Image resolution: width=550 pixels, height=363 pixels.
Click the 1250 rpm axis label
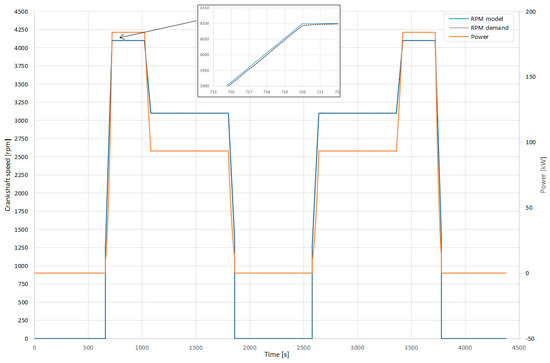21,248
